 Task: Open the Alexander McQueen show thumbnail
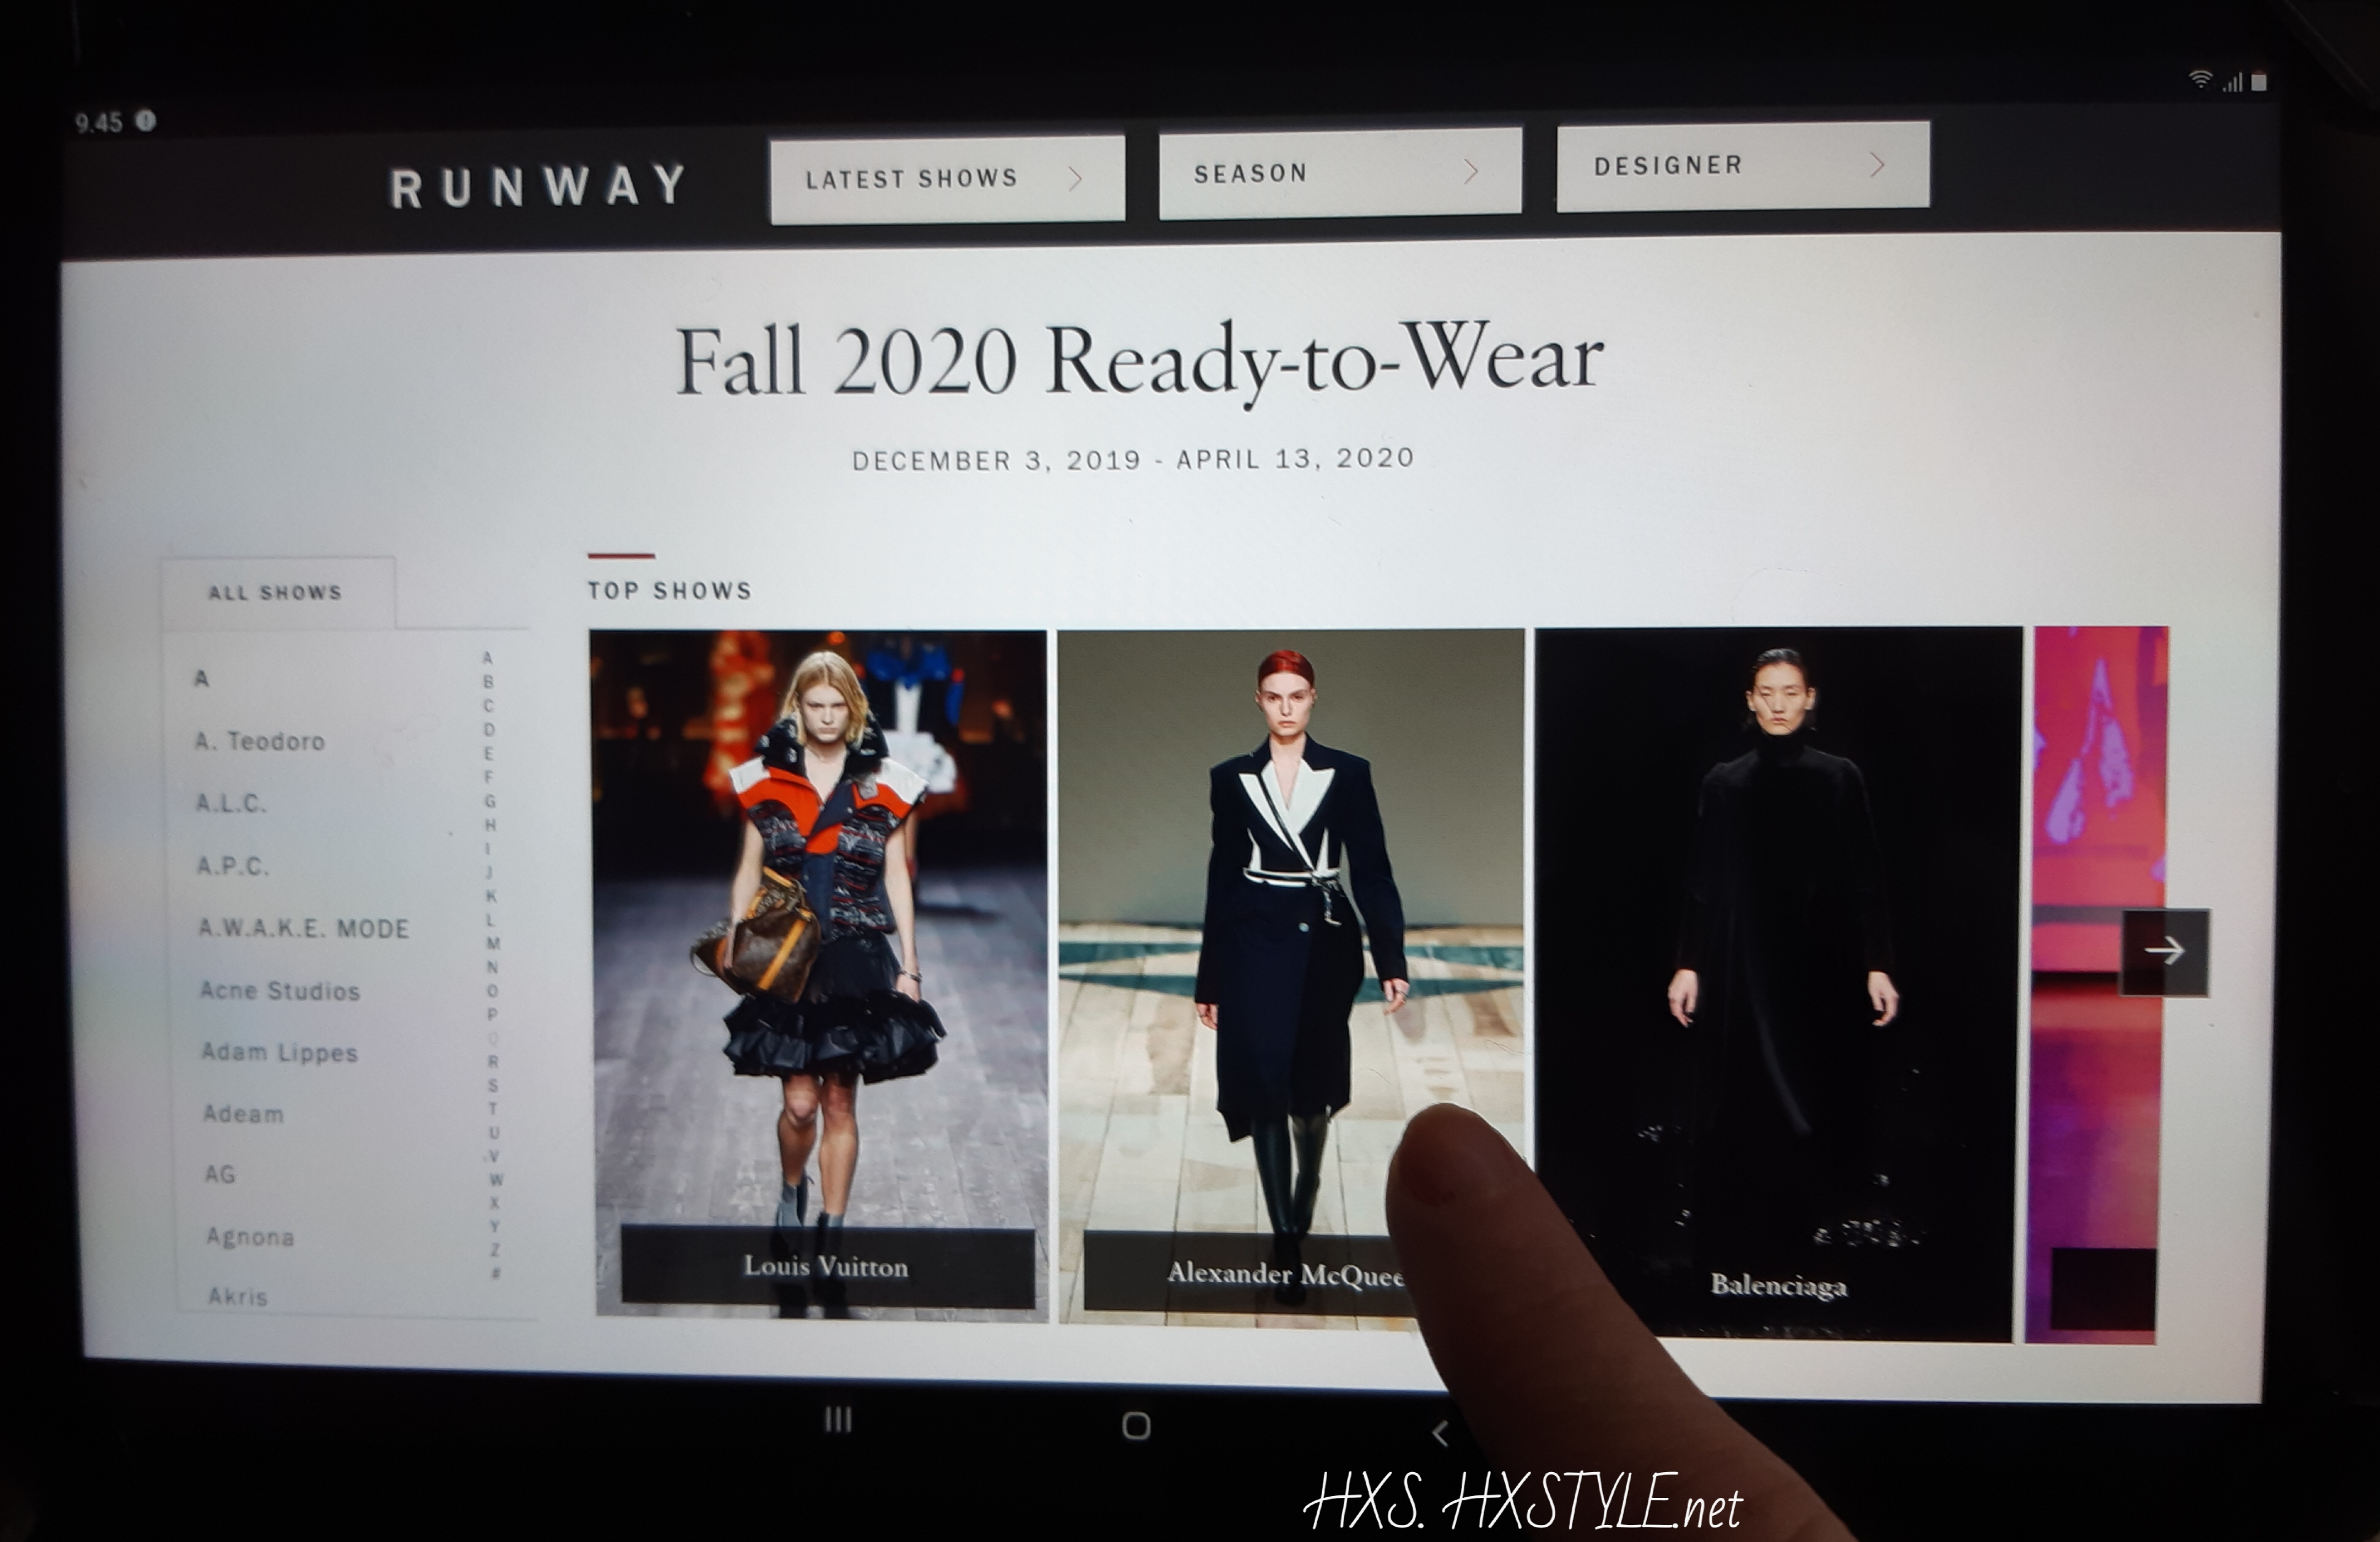click(x=1291, y=977)
